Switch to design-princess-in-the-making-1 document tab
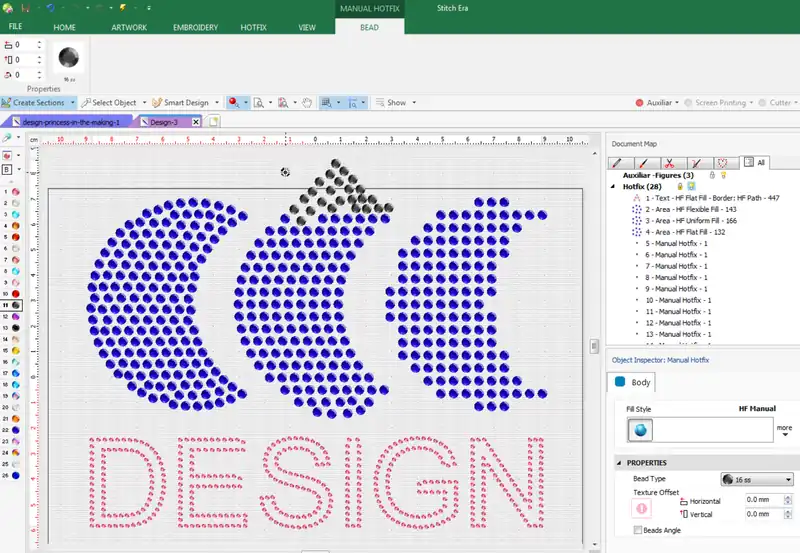 [68, 122]
